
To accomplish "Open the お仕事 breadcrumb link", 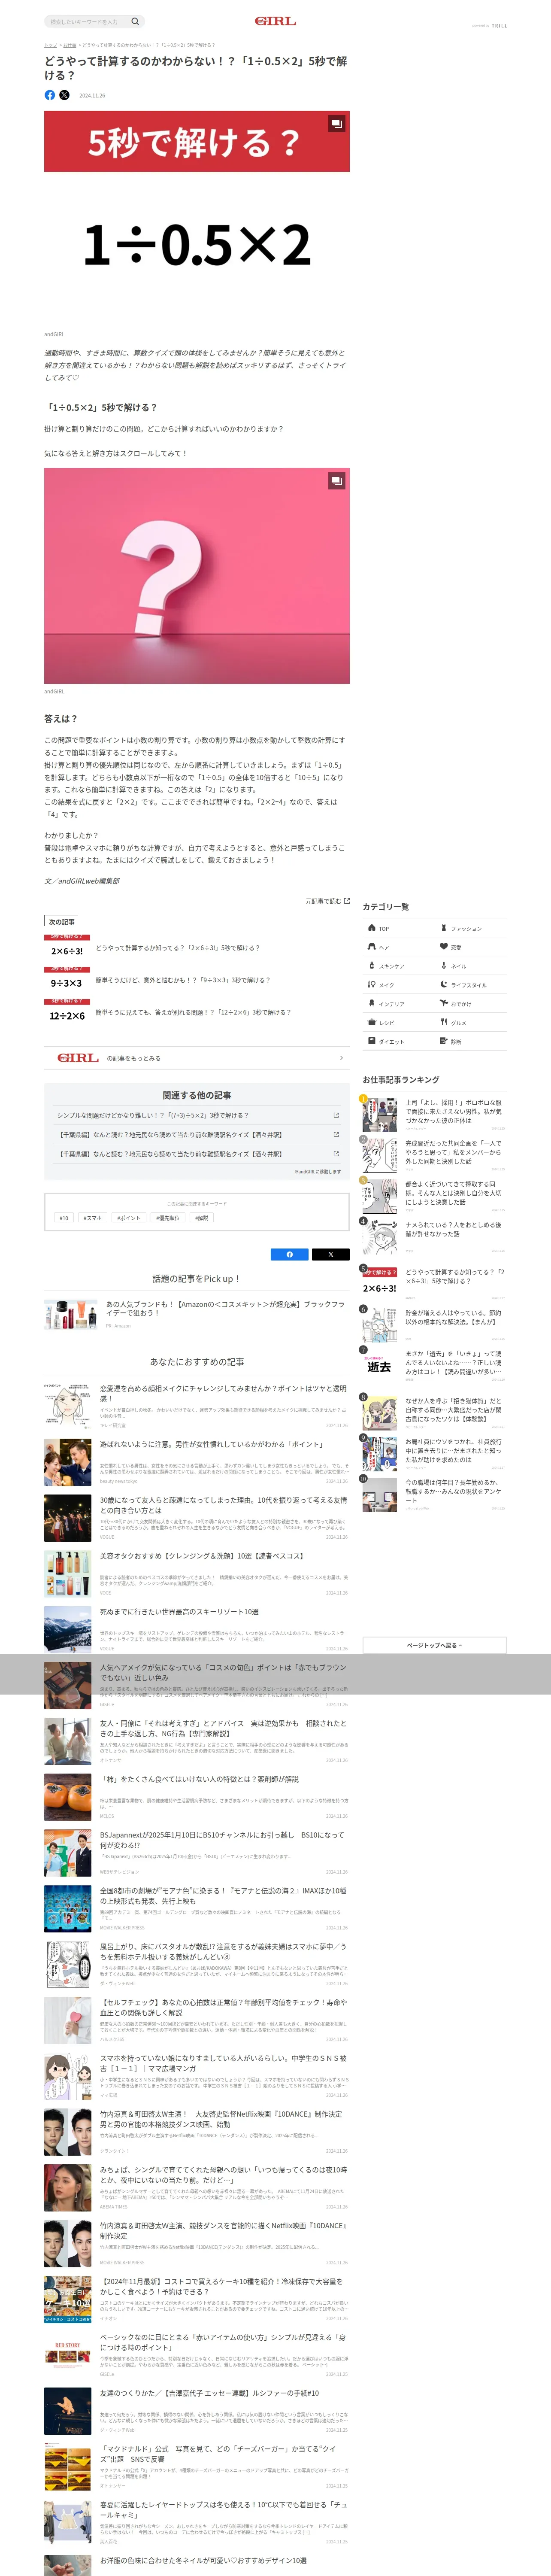I will click(69, 45).
